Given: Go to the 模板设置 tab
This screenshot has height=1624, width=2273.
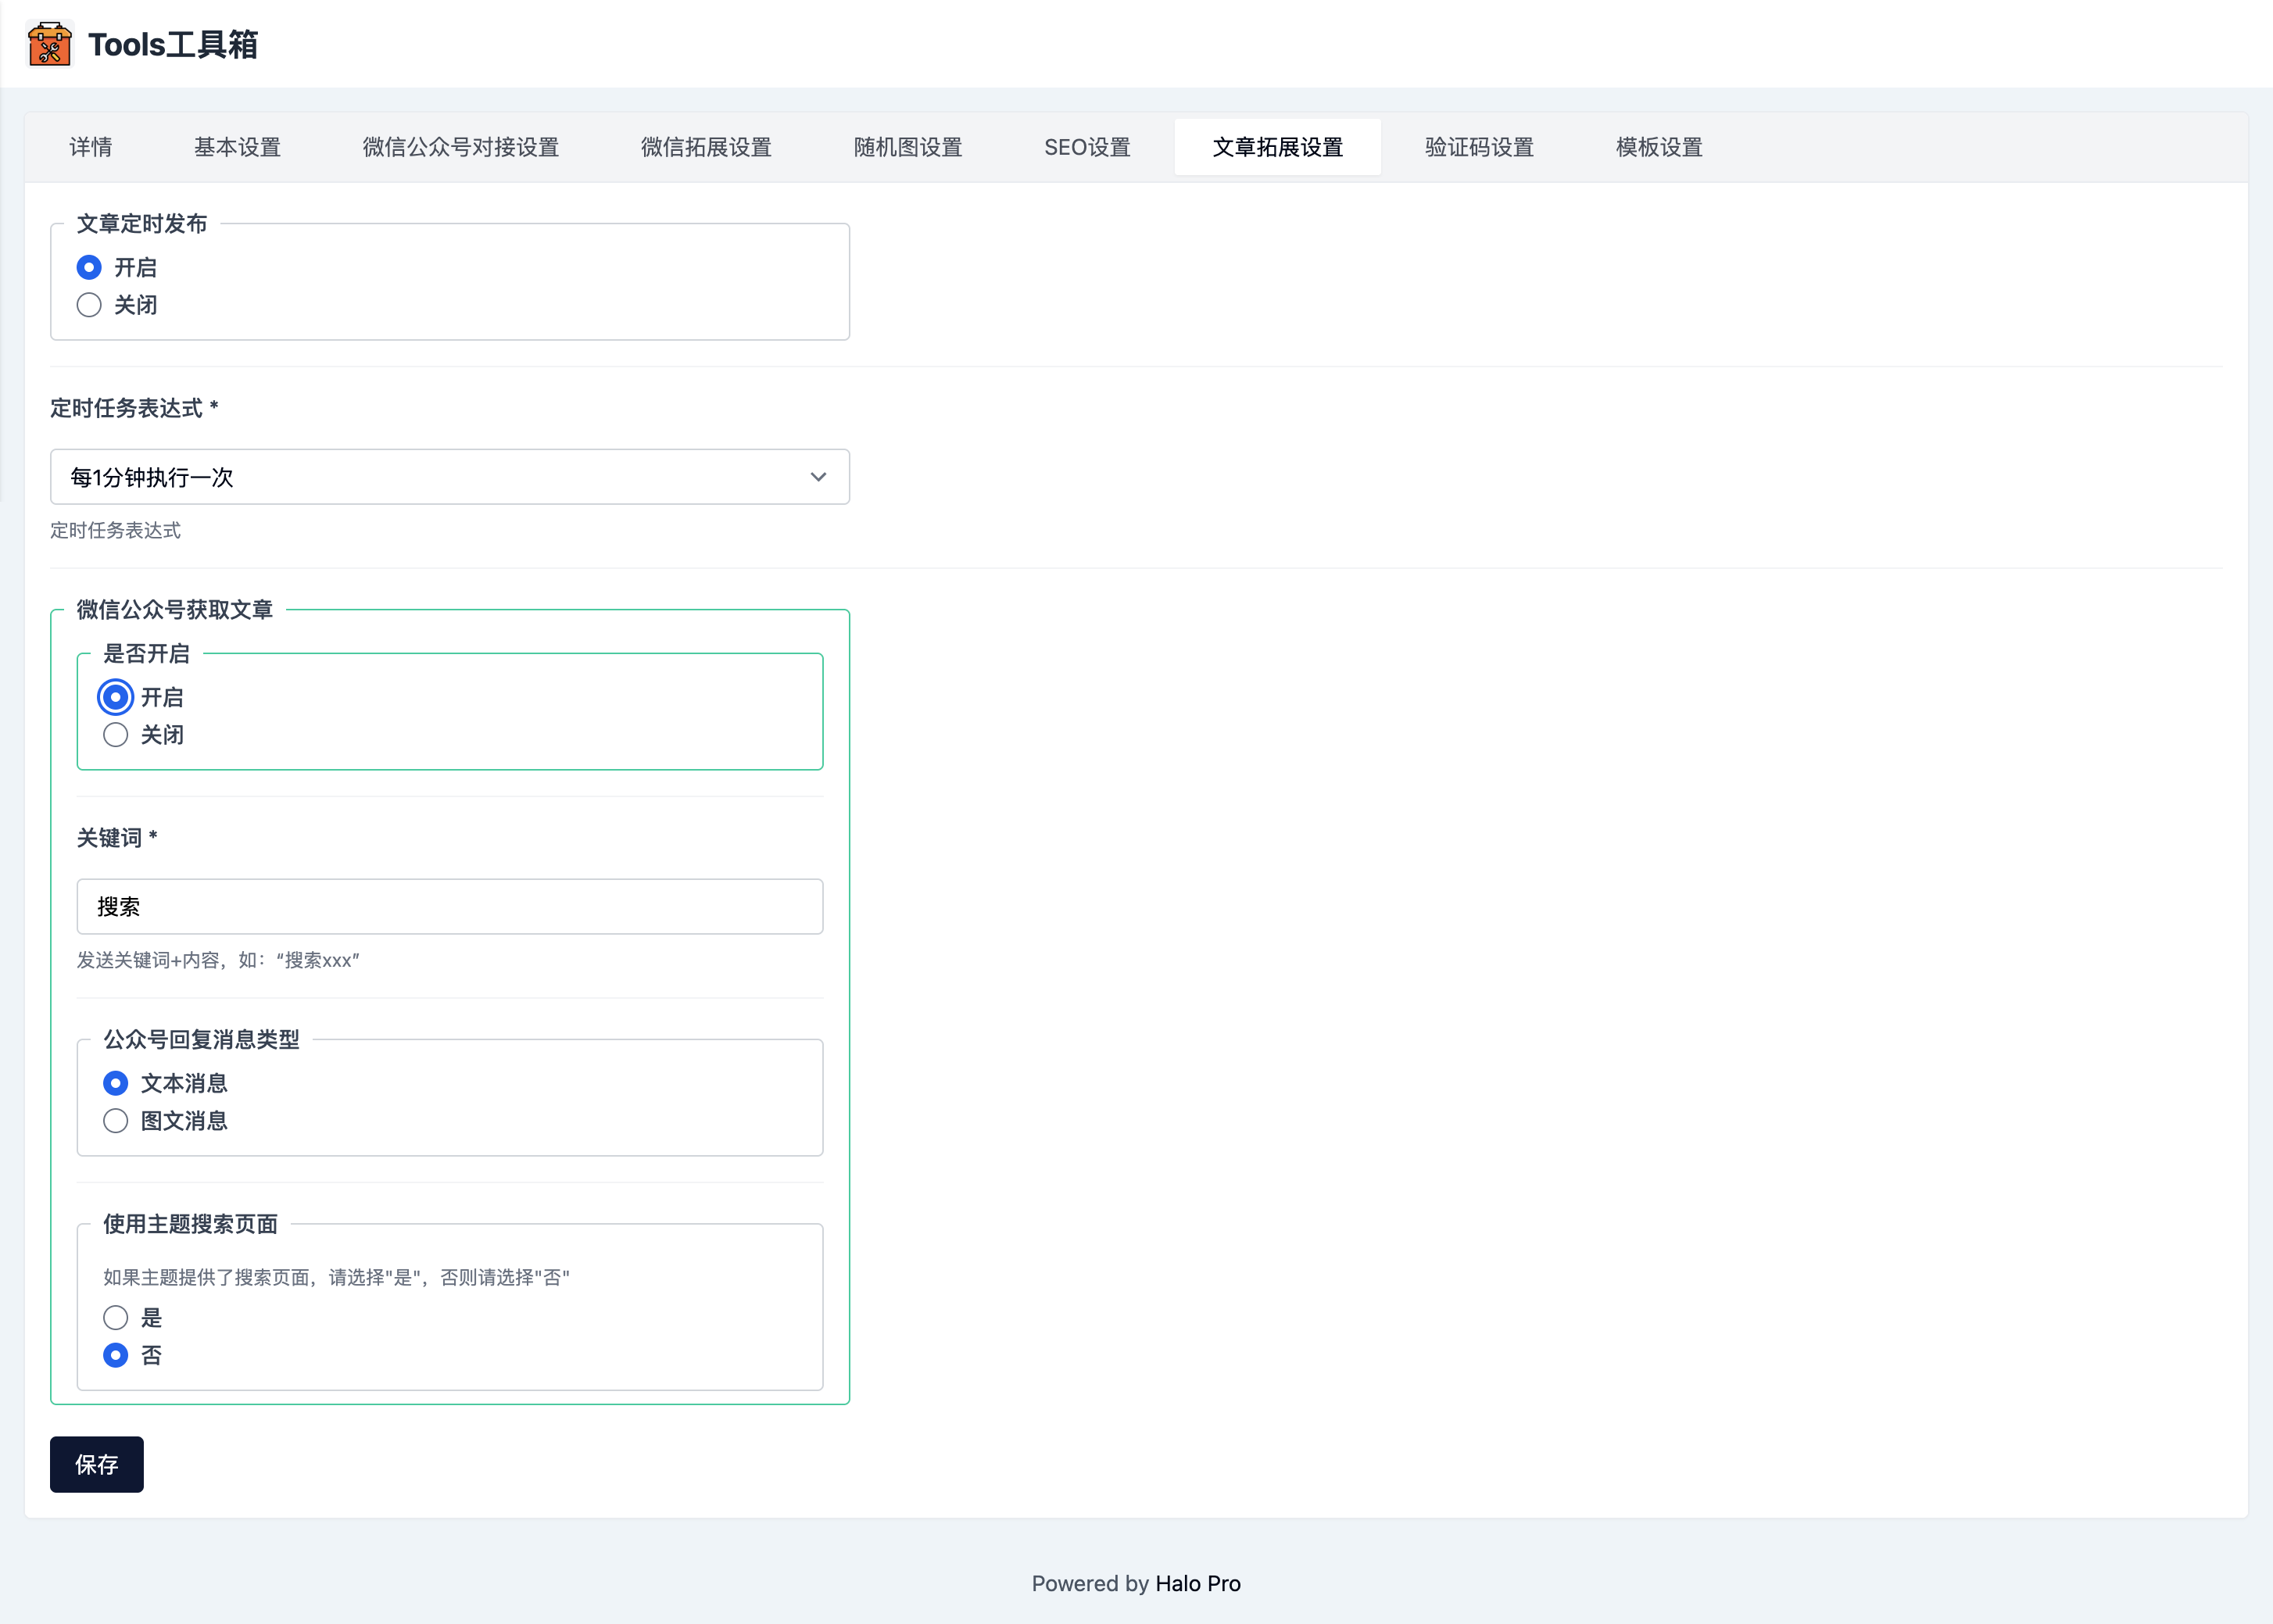Looking at the screenshot, I should pyautogui.click(x=1659, y=147).
